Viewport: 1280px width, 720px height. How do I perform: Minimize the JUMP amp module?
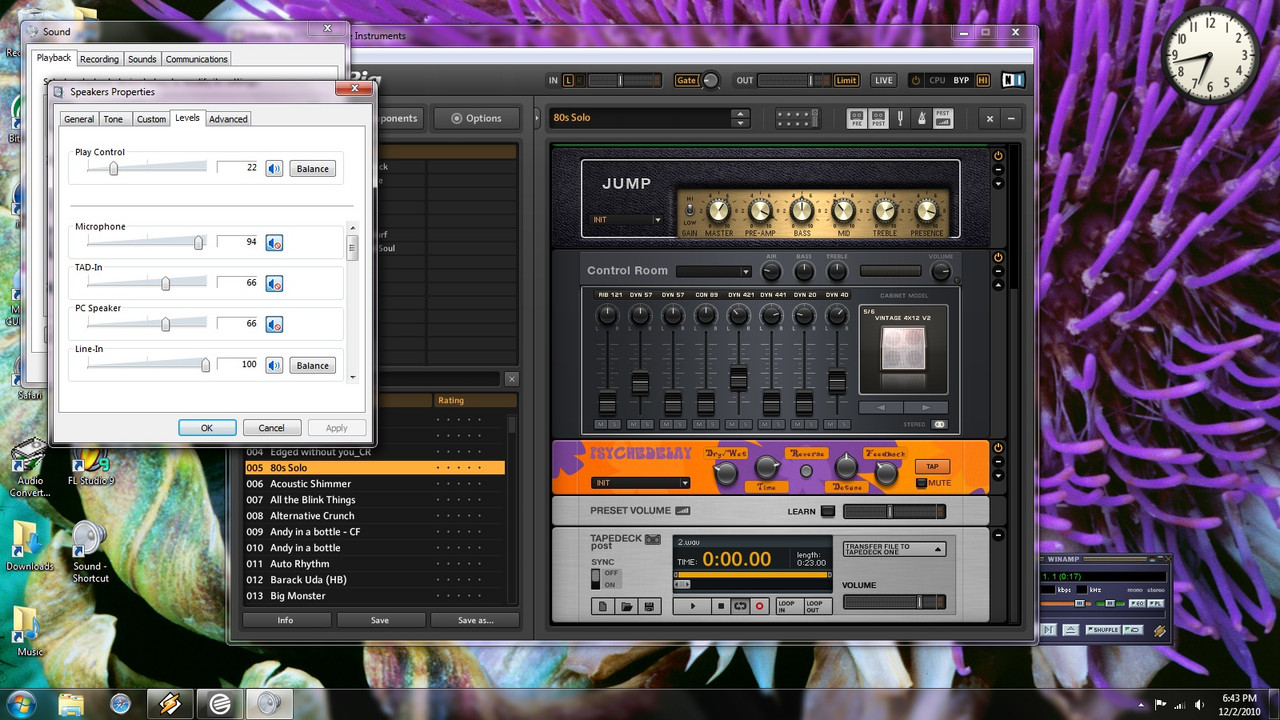click(x=997, y=170)
